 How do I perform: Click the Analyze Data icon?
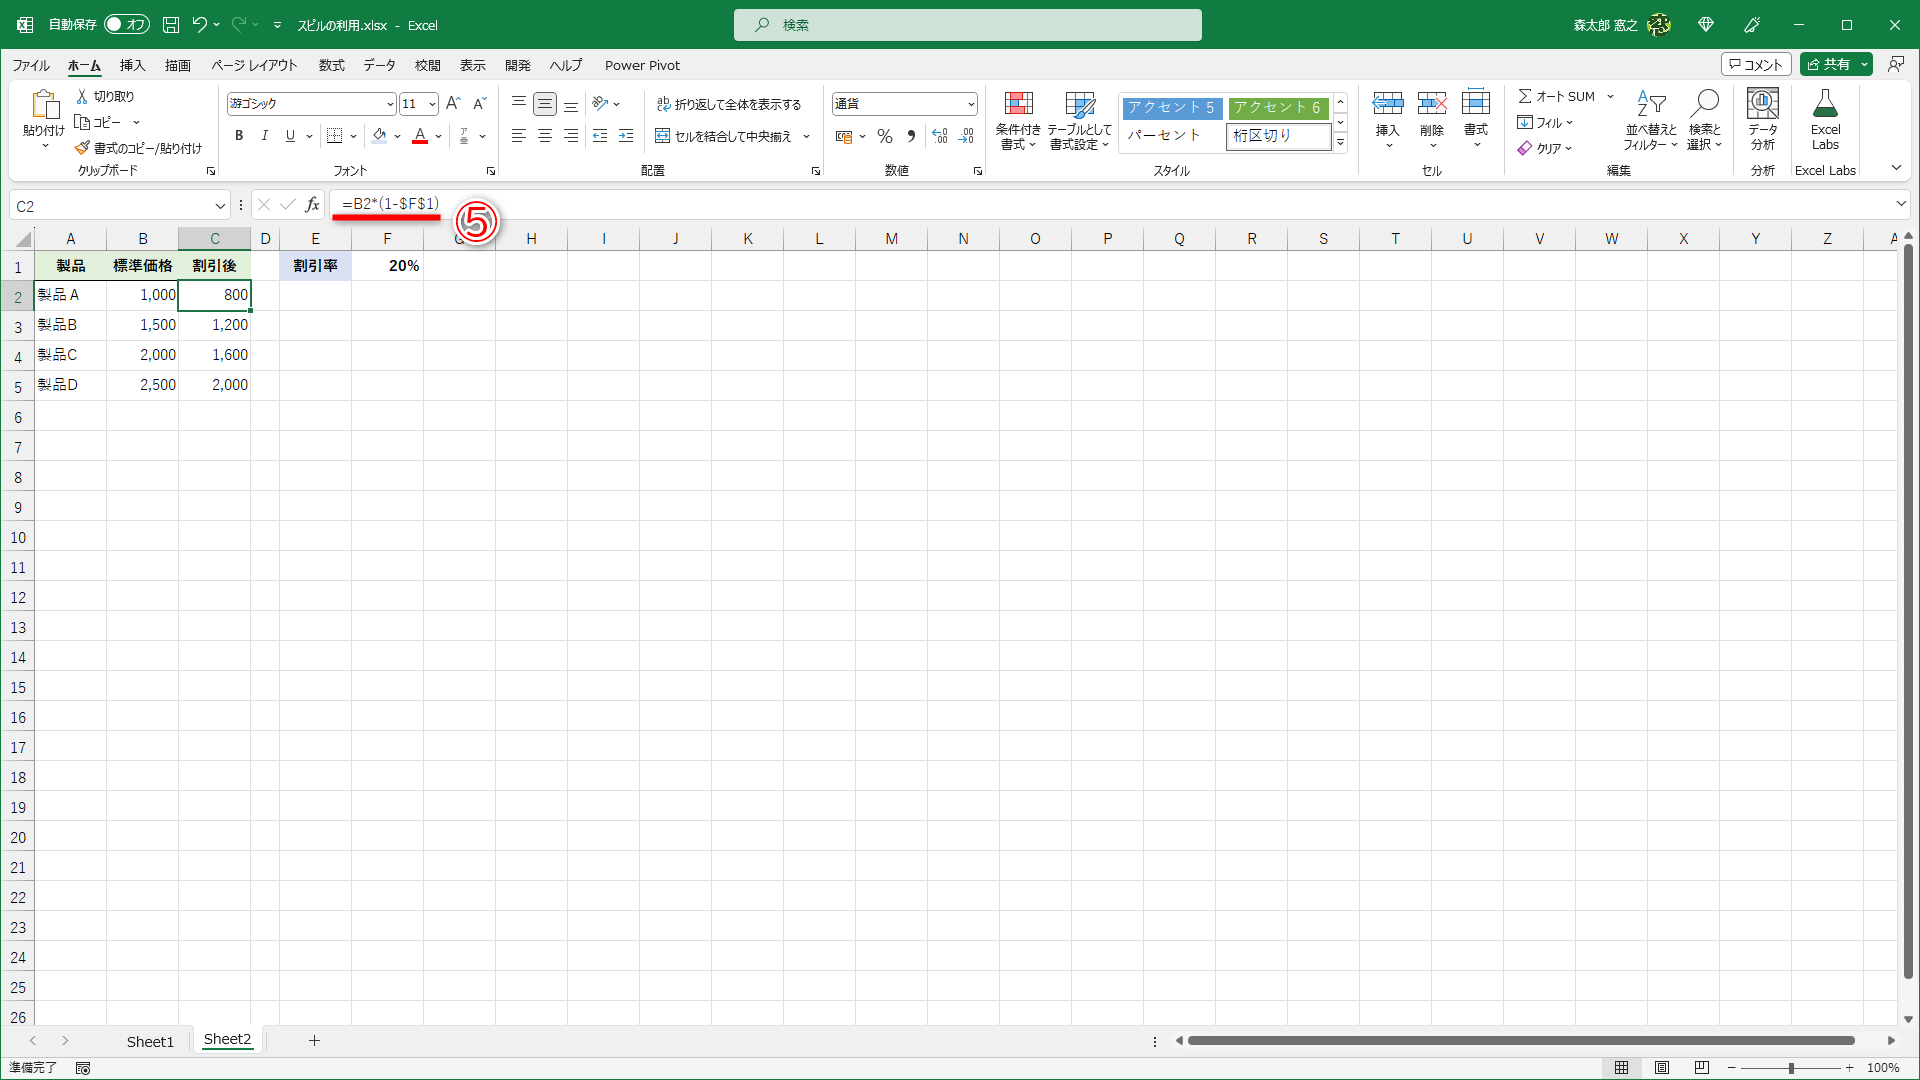click(x=1762, y=104)
